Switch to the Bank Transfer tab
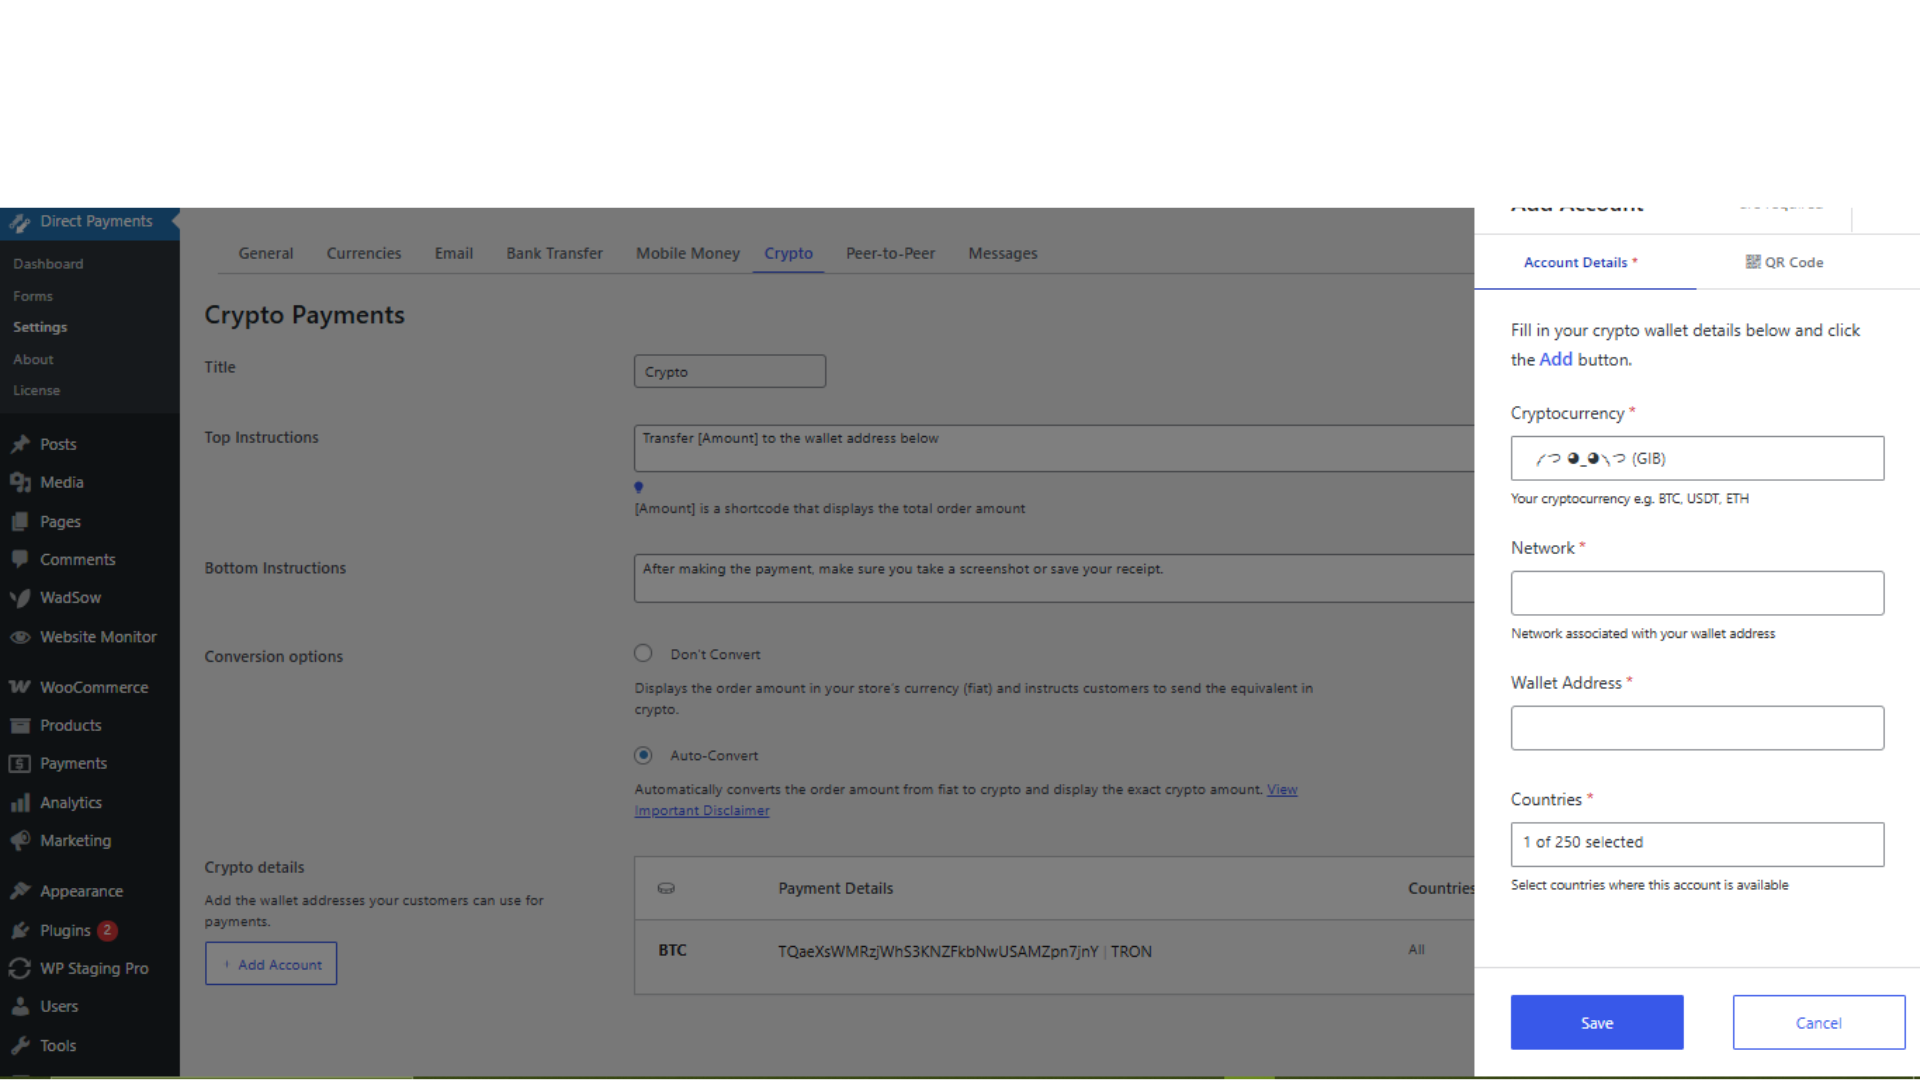1920x1080 pixels. point(554,253)
